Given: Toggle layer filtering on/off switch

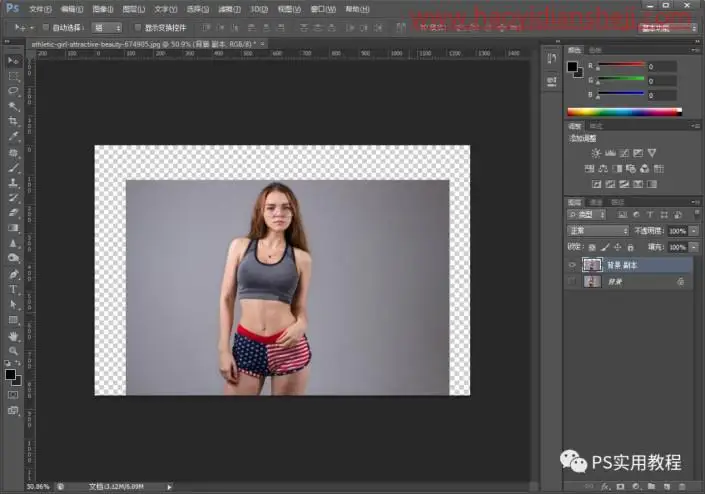Looking at the screenshot, I should click(697, 214).
